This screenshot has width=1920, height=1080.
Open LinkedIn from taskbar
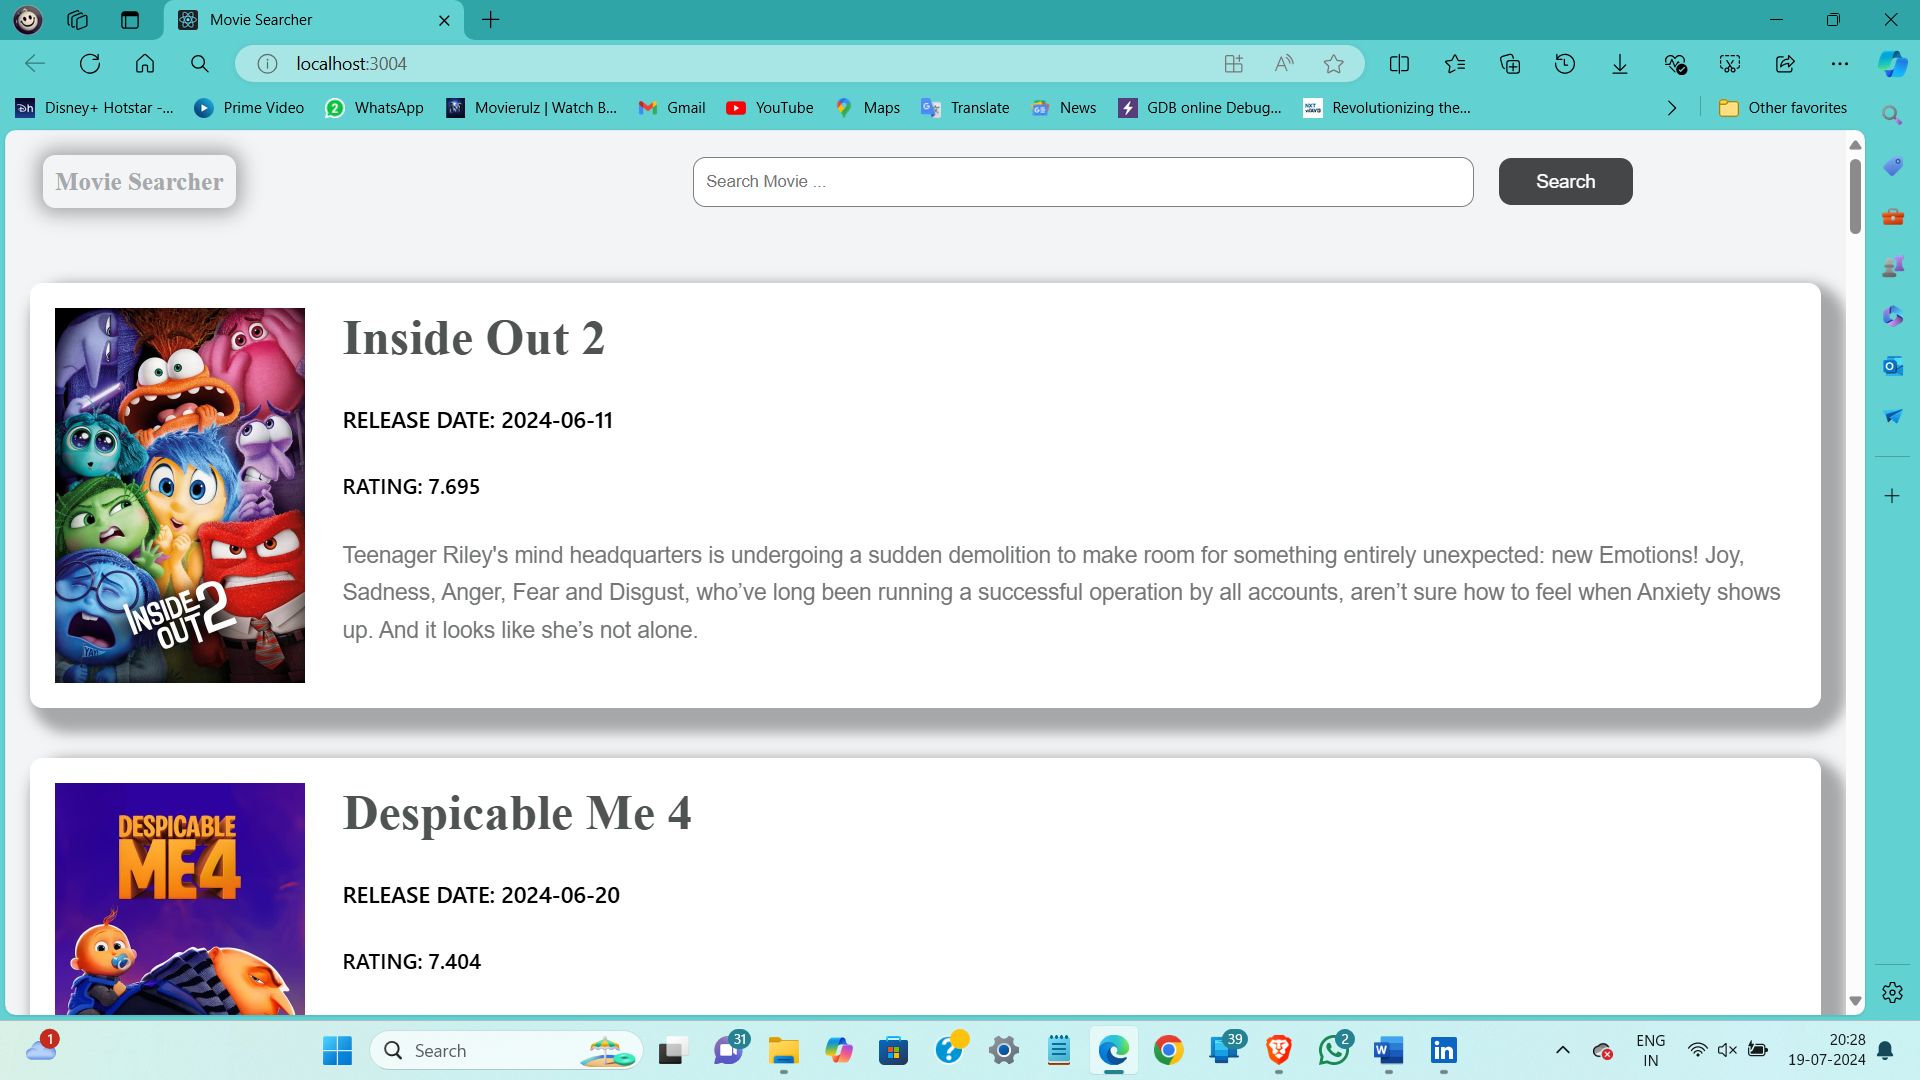coord(1443,1050)
